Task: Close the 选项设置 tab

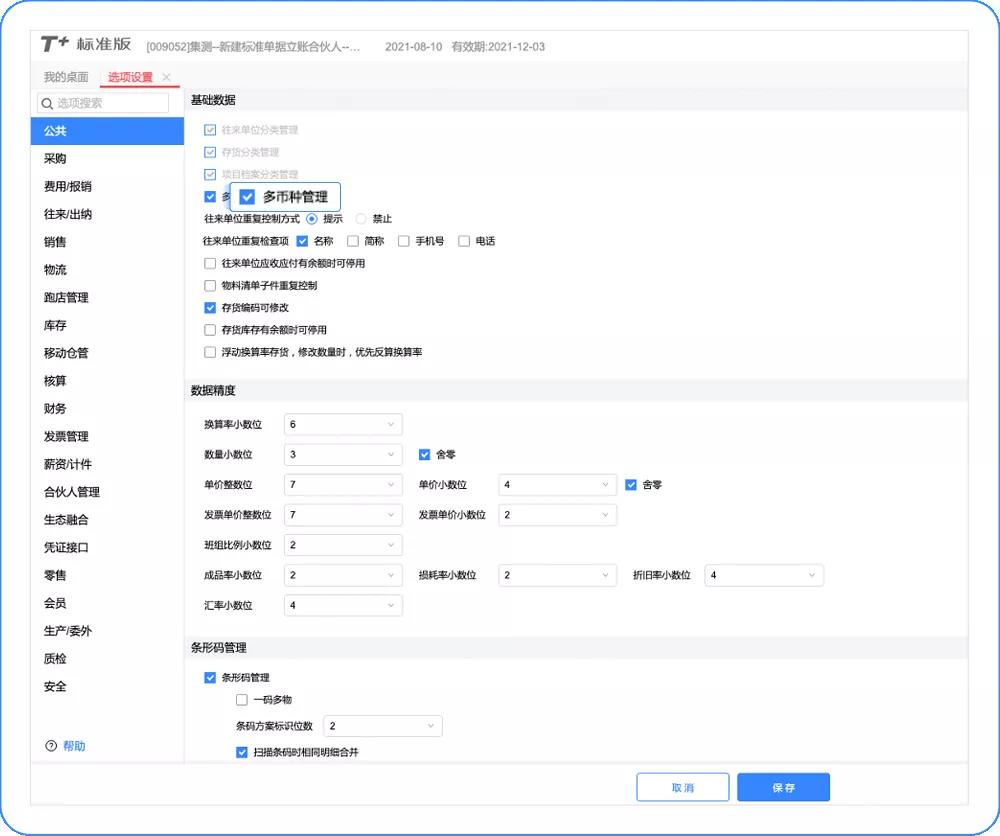Action: tap(167, 77)
